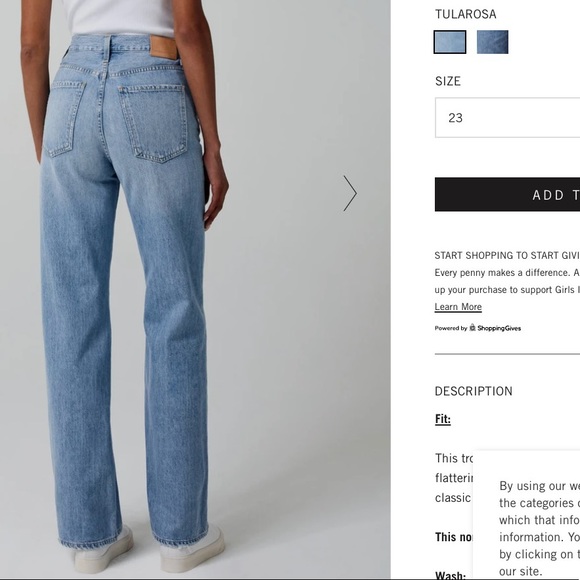
Task: Click the START SHOPPING TO START GIVING heading
Action: (x=507, y=256)
